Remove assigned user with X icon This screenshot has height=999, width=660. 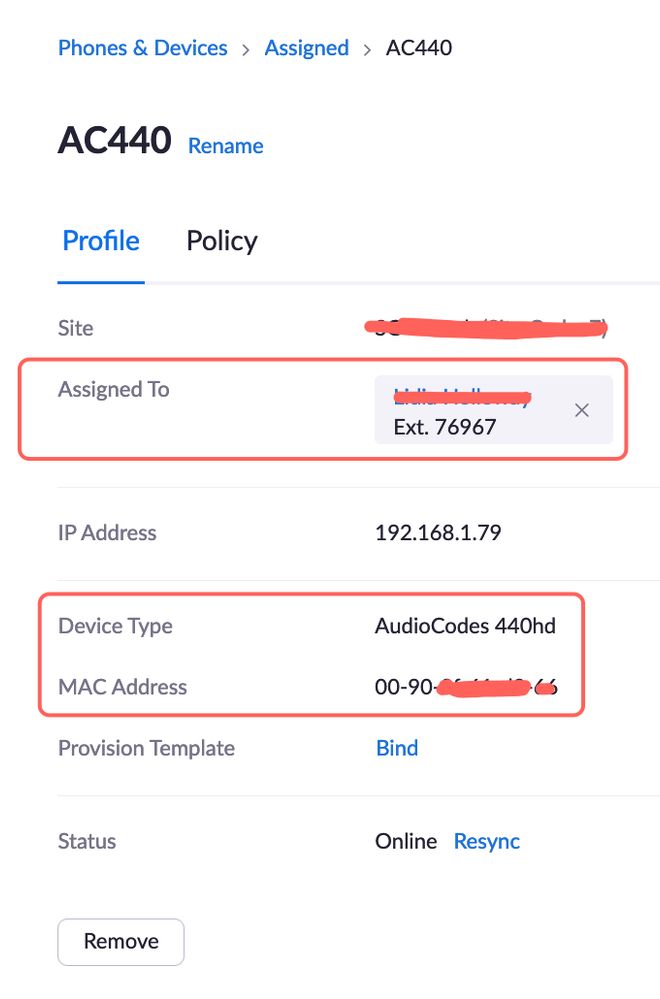582,410
